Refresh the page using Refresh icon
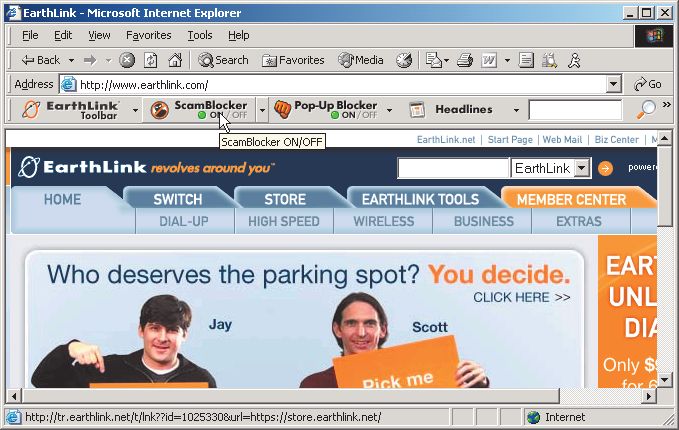Image resolution: width=679 pixels, height=430 pixels. coord(151,60)
